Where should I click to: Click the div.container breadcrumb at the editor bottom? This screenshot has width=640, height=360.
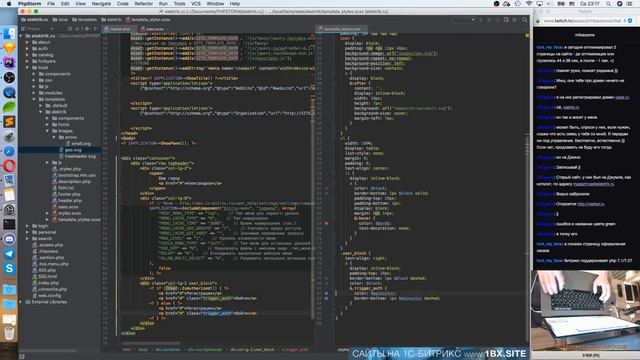coord(168,350)
